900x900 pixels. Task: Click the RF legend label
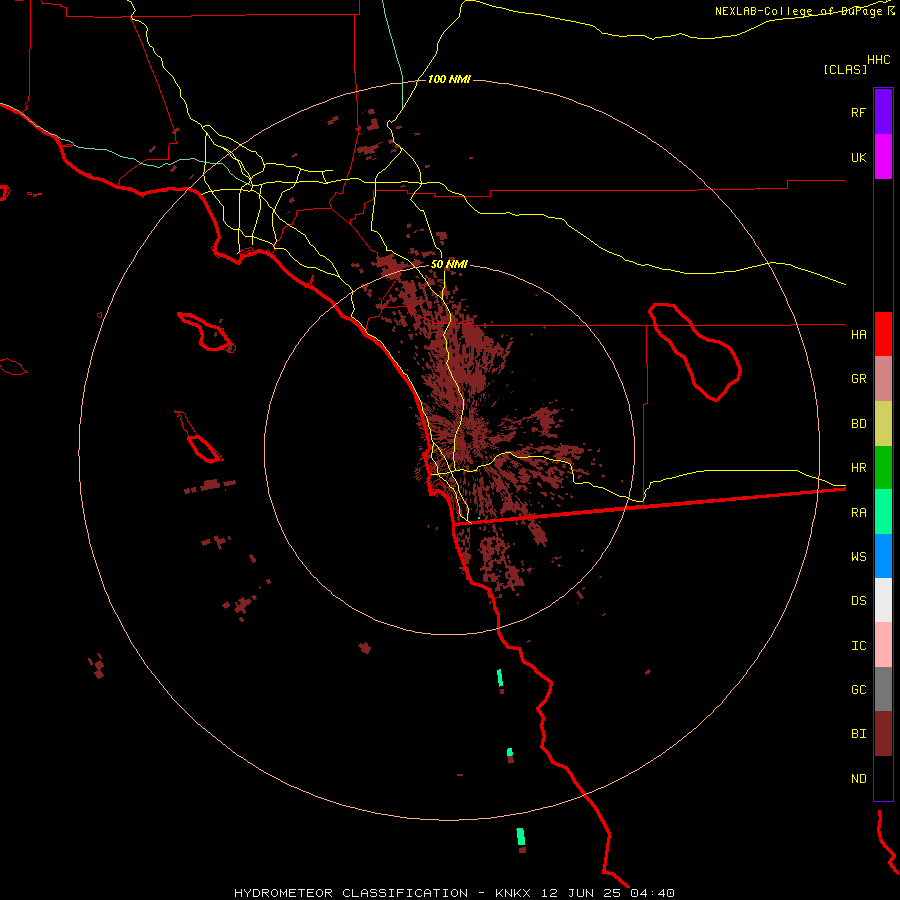click(858, 112)
